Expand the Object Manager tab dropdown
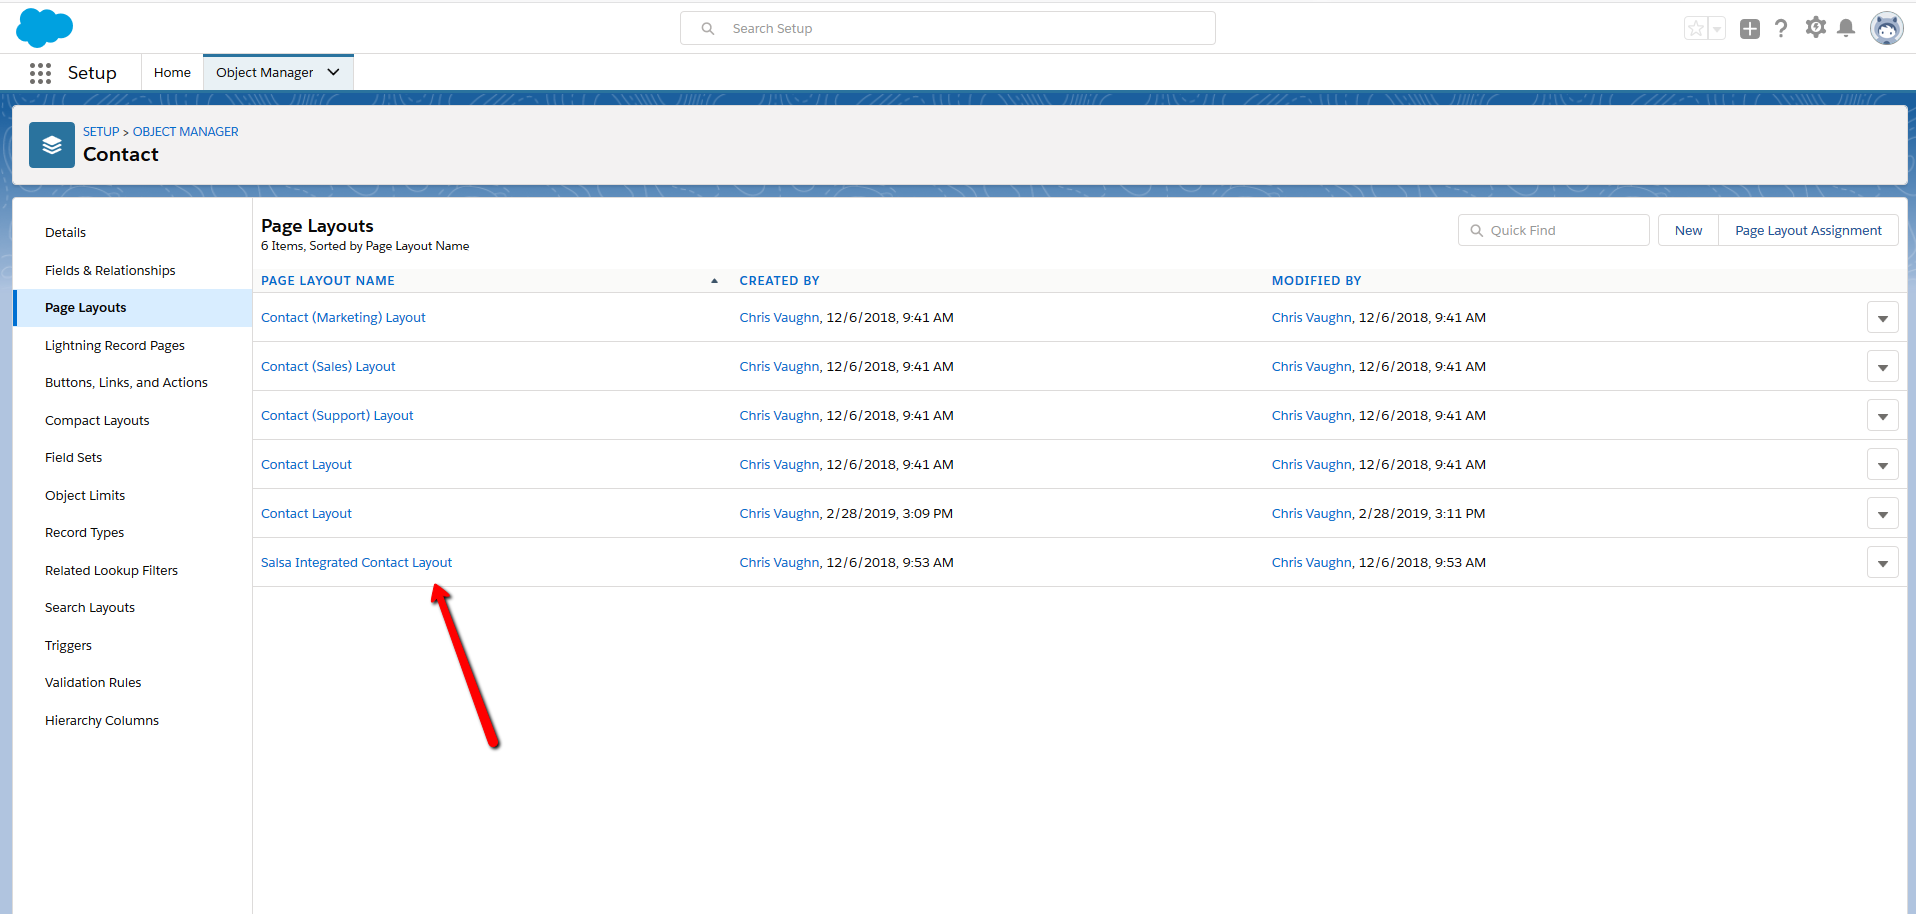 tap(333, 71)
